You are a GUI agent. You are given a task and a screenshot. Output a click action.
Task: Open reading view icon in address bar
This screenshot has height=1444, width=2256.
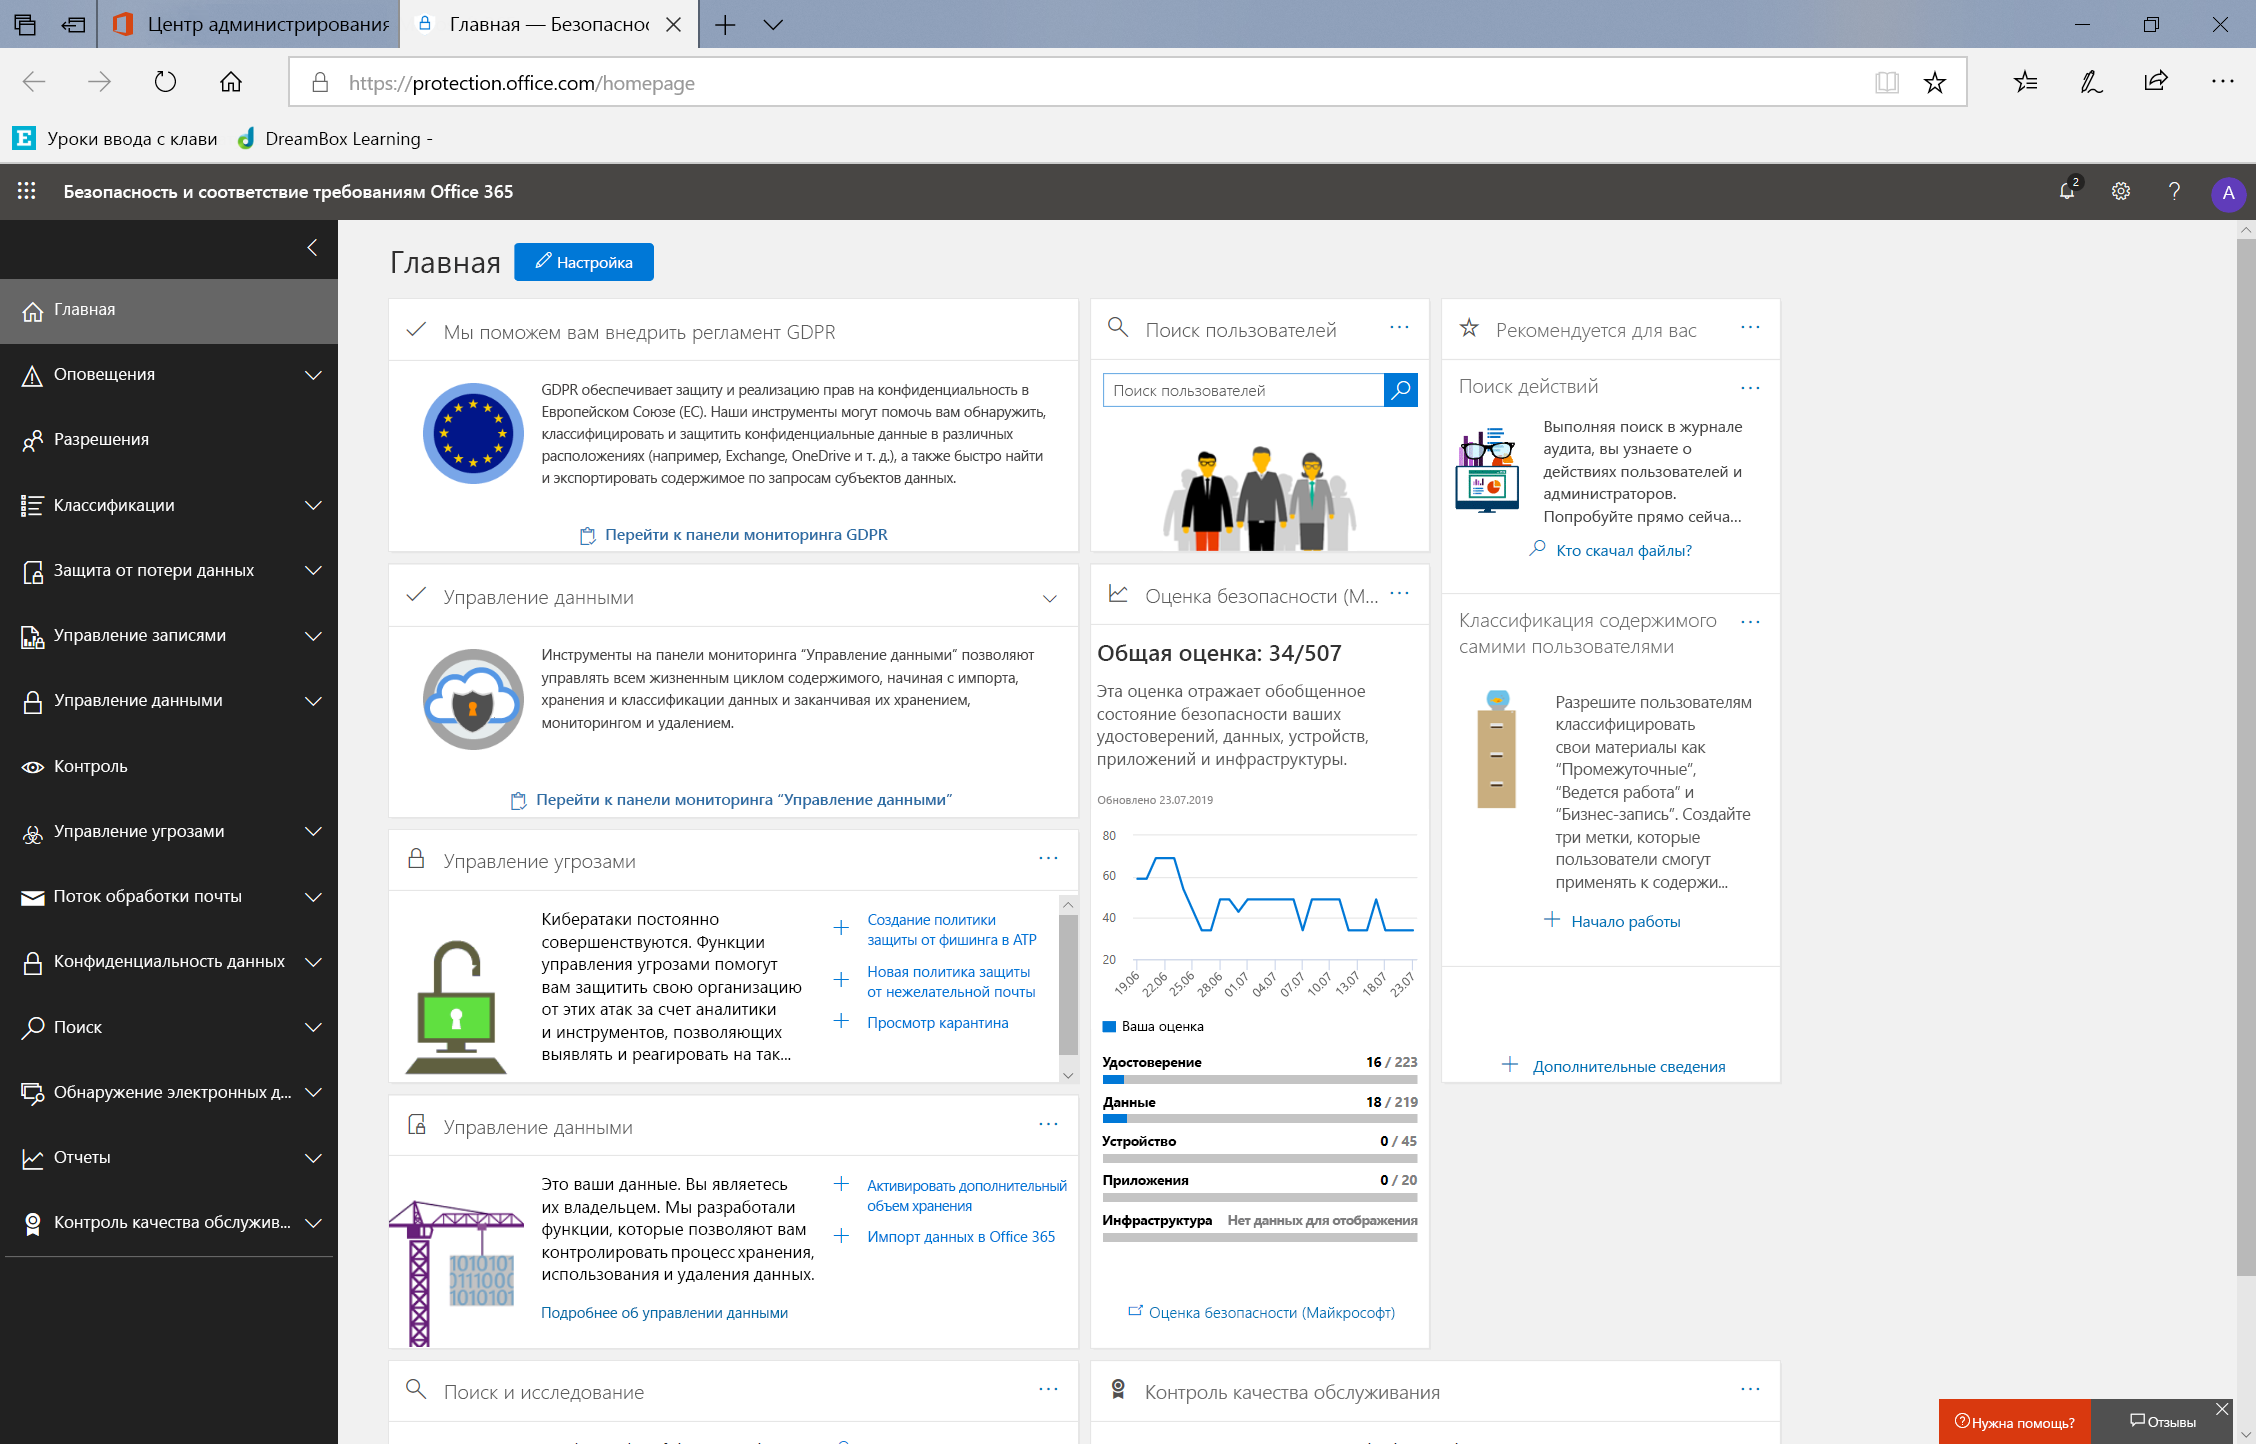pyautogui.click(x=1887, y=82)
